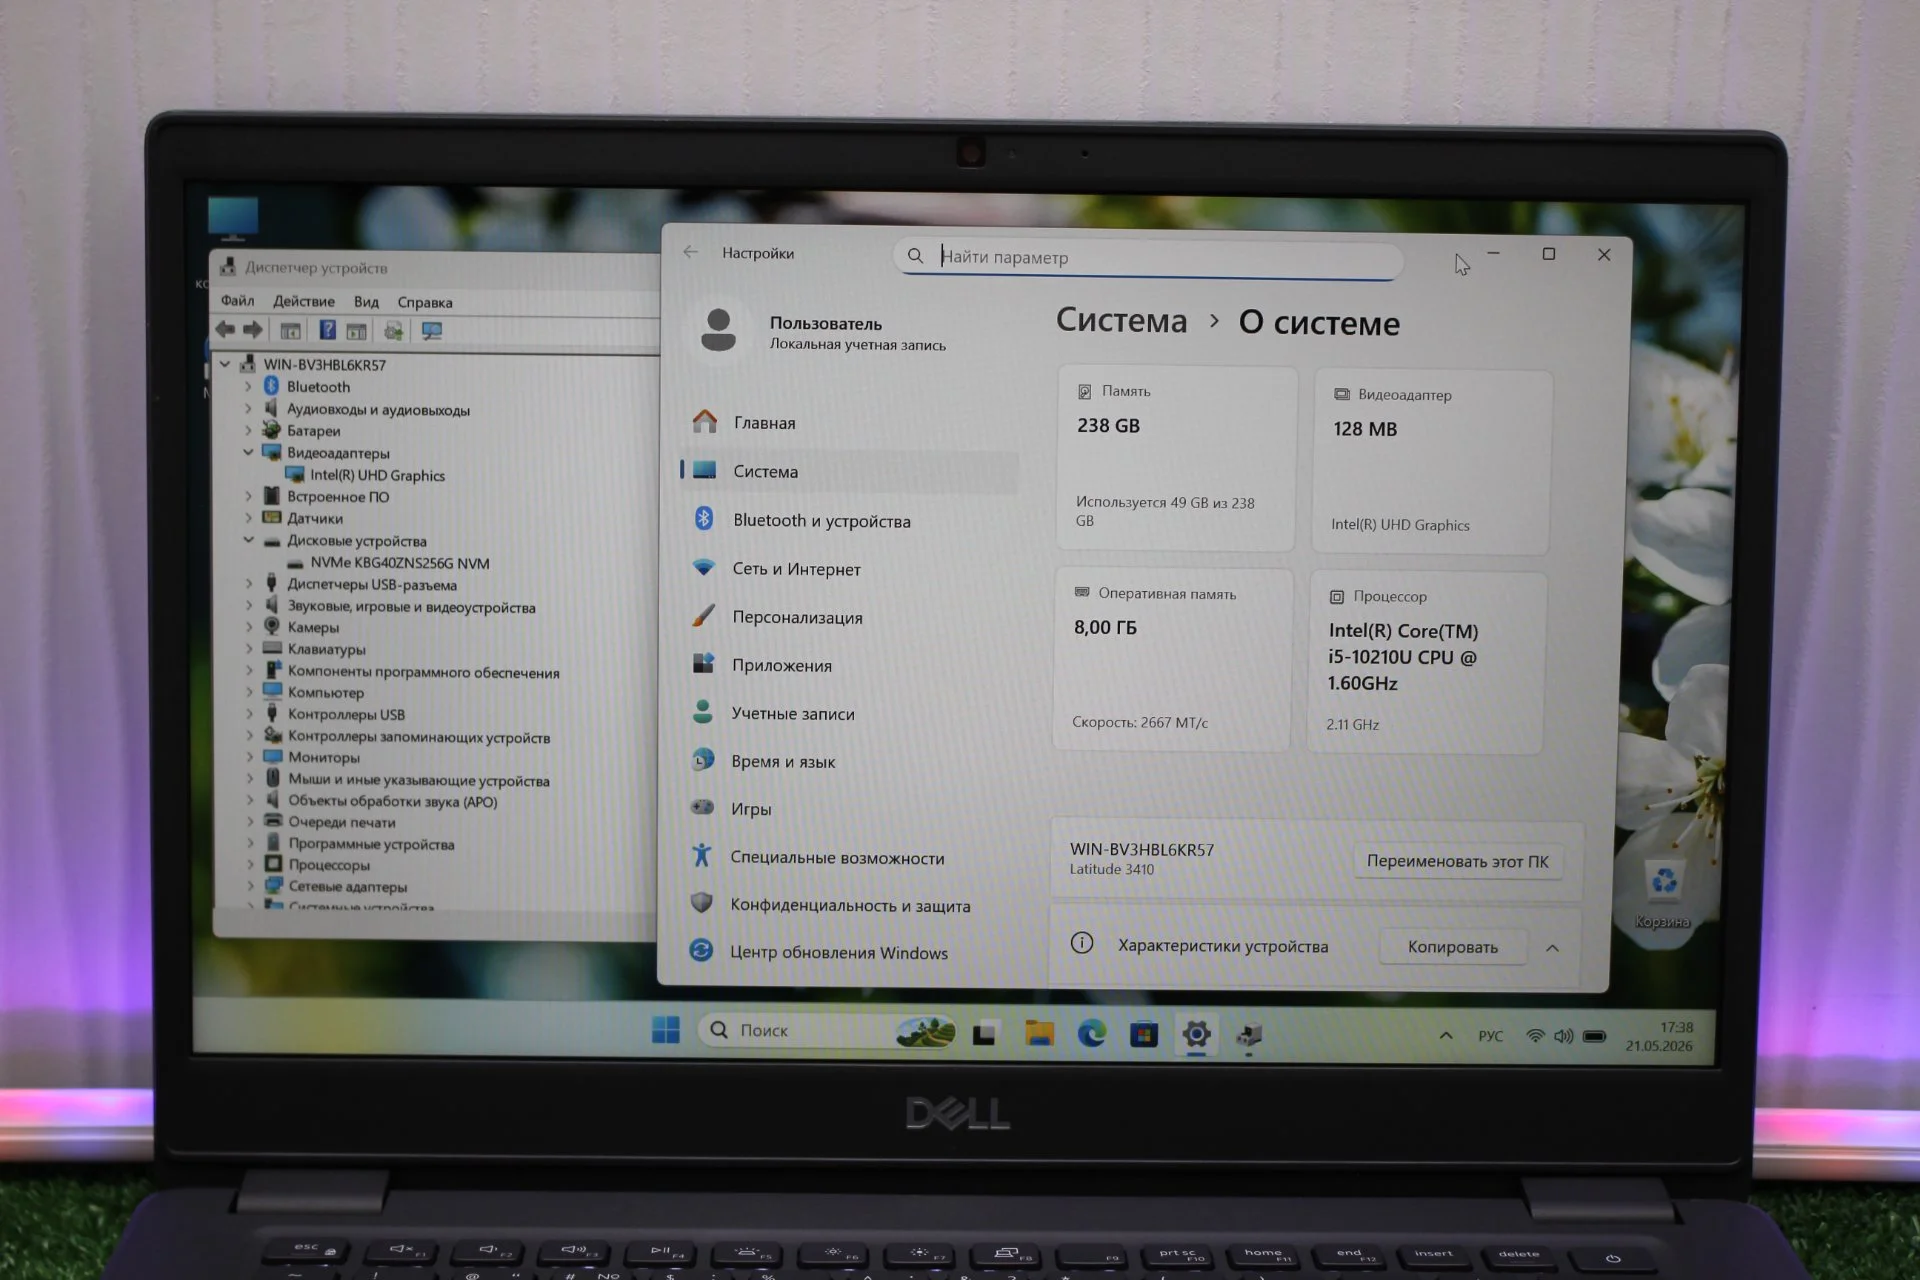
Task: Expand the Контроллеры USB node
Action: (x=249, y=714)
